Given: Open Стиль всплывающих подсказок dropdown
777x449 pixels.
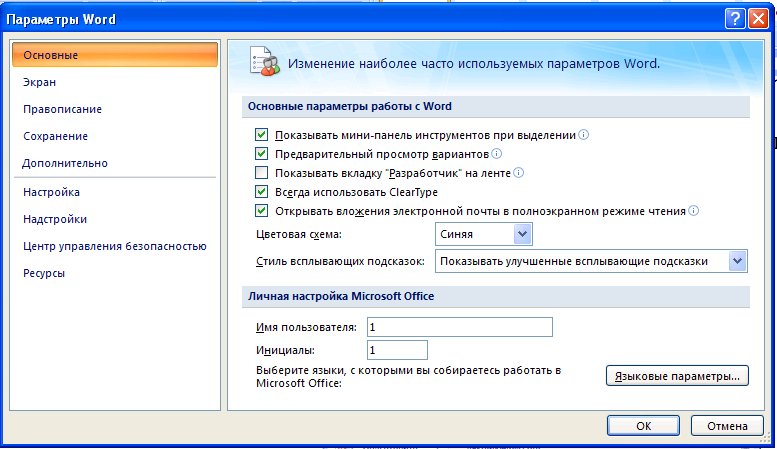Looking at the screenshot, I should 591,261.
